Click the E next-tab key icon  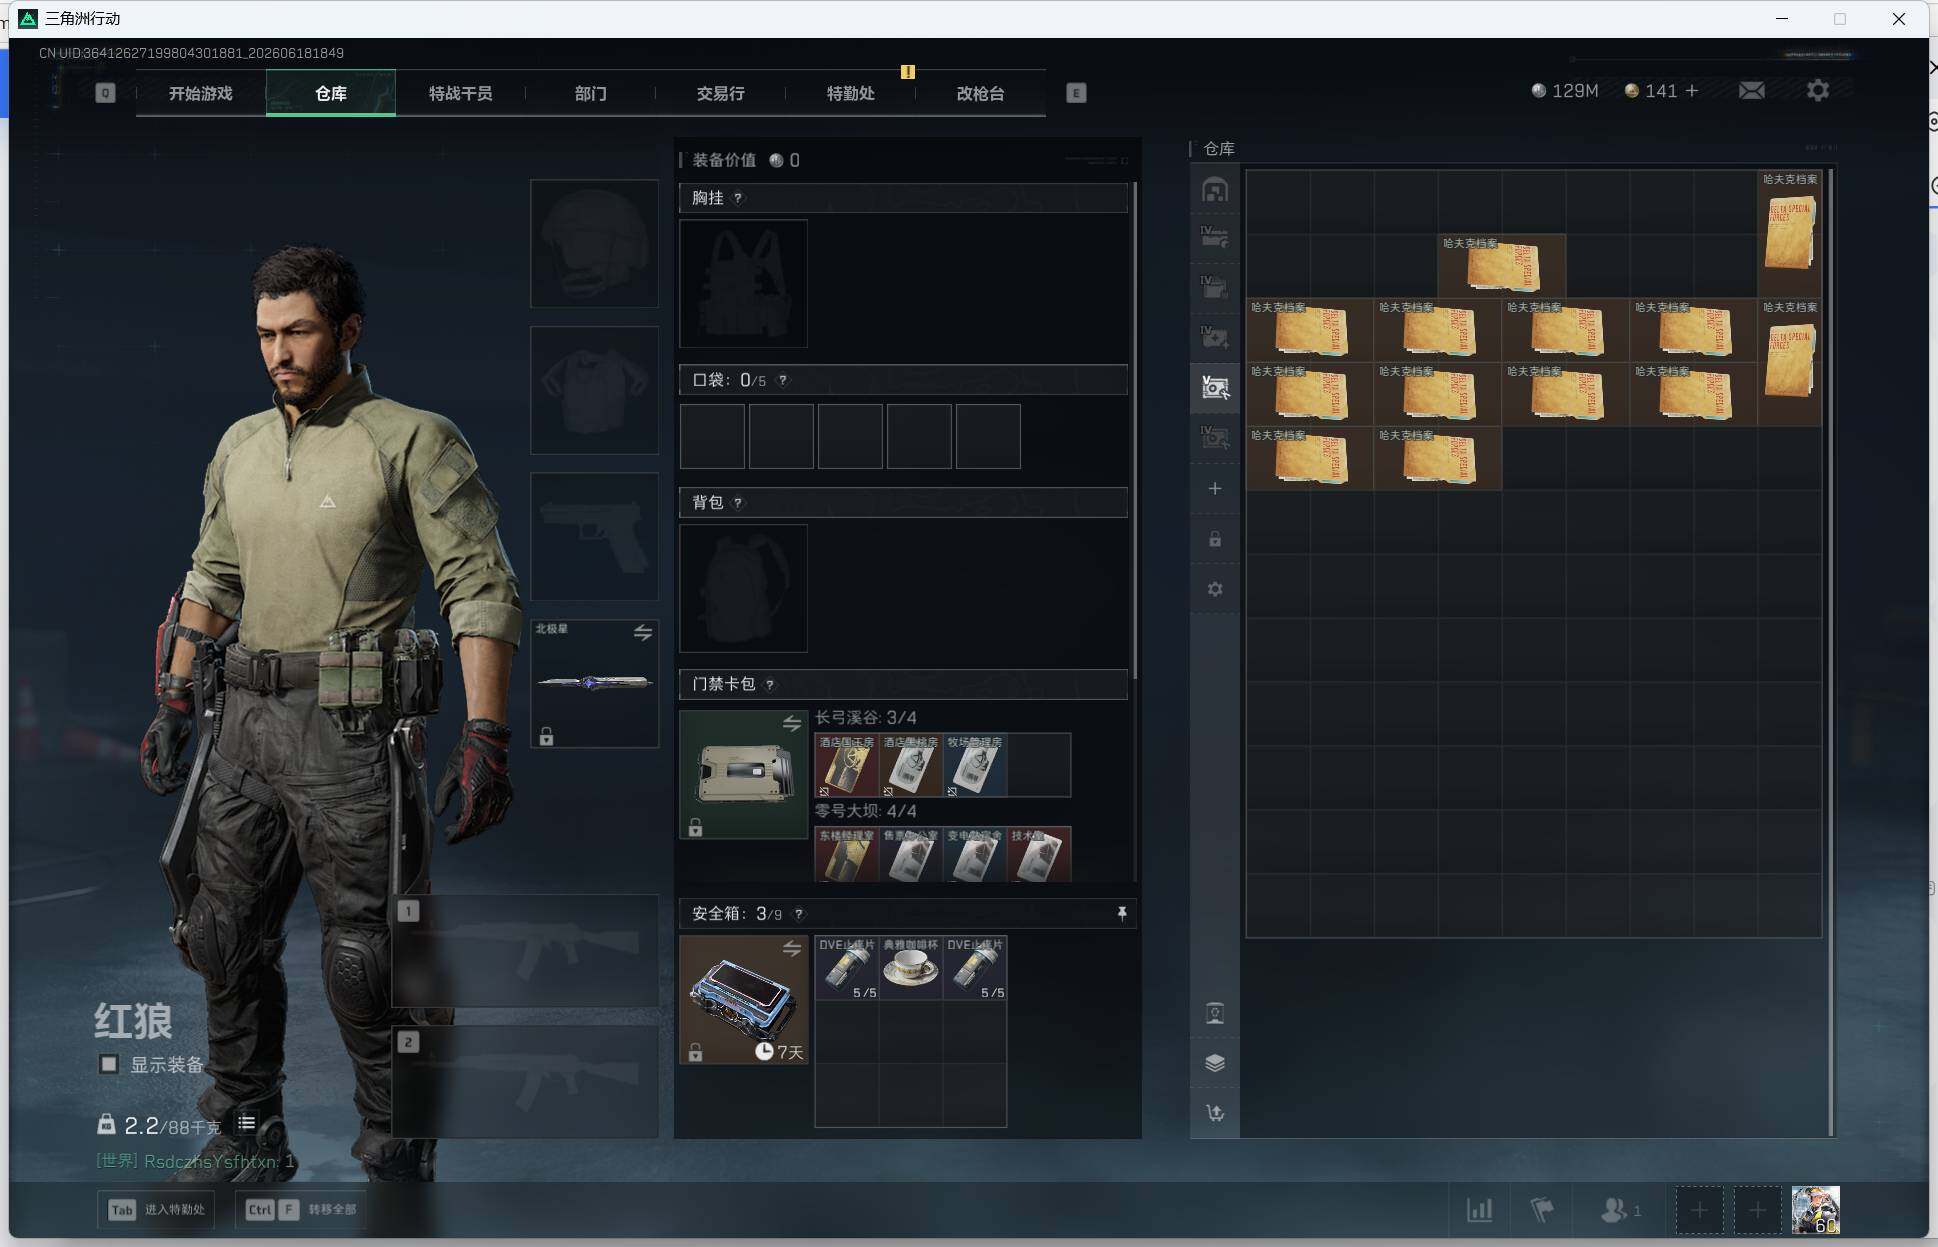(x=1076, y=93)
